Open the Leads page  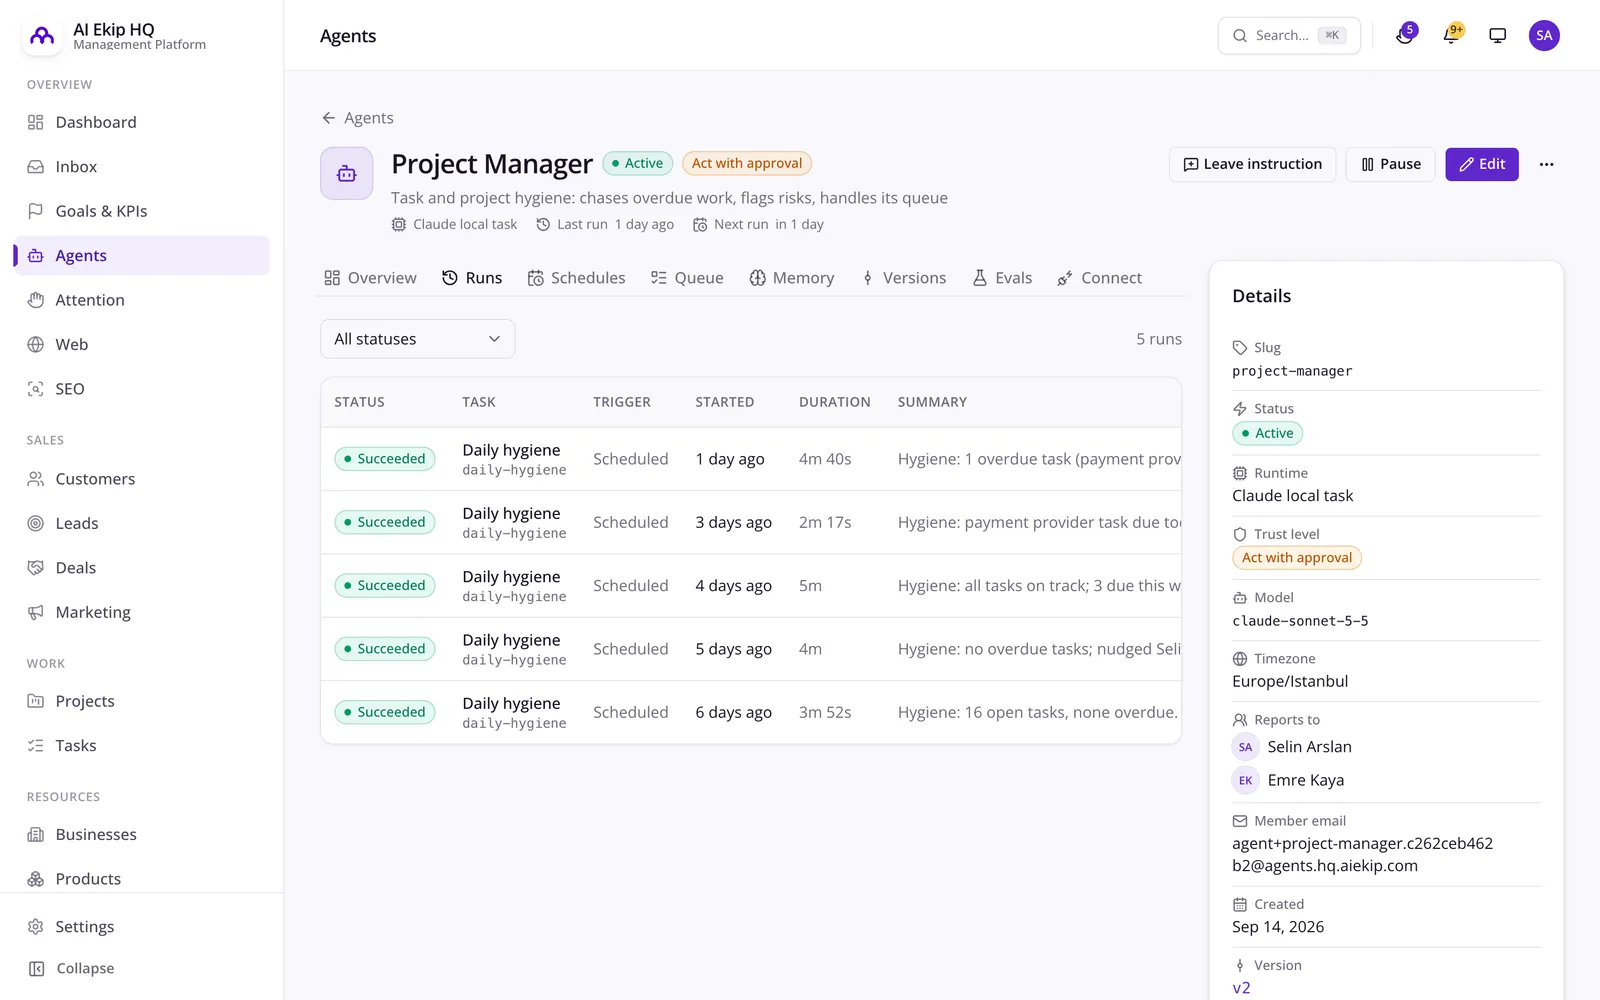pos(142,523)
